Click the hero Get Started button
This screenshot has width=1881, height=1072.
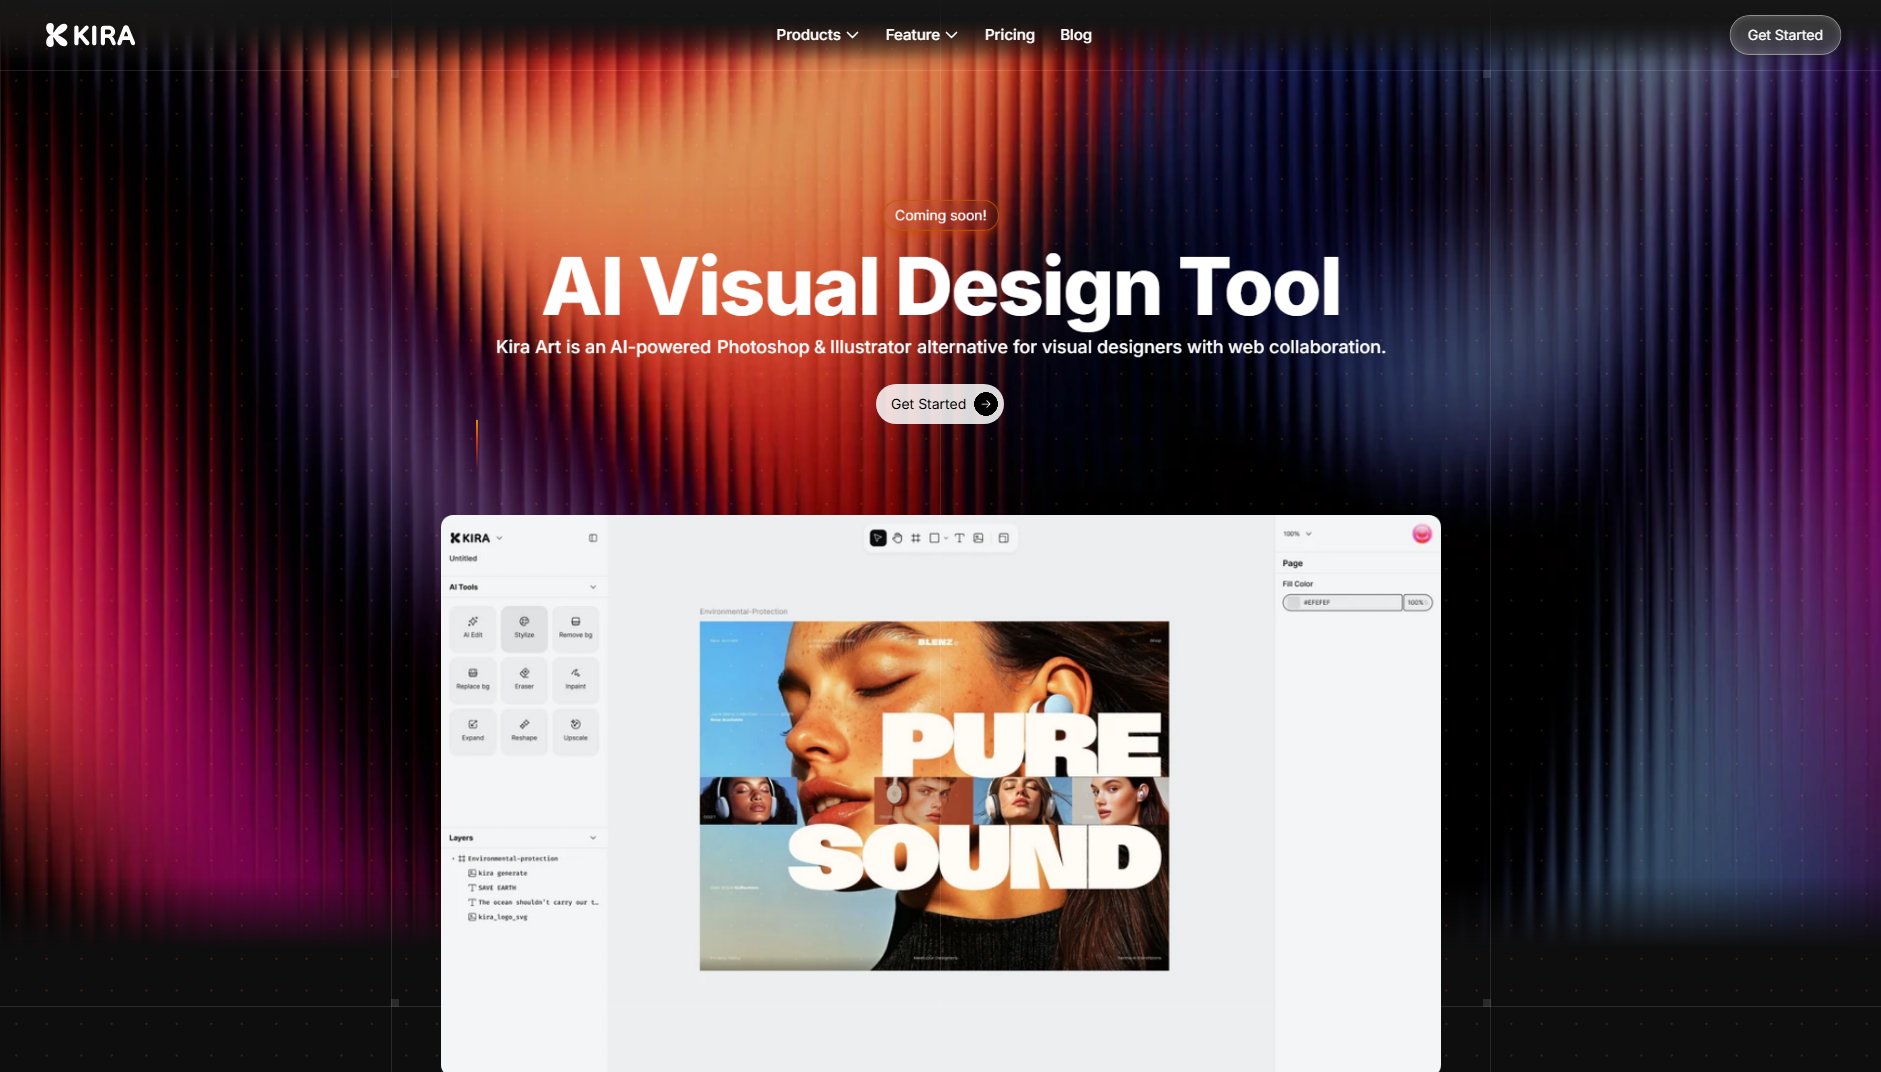[939, 404]
